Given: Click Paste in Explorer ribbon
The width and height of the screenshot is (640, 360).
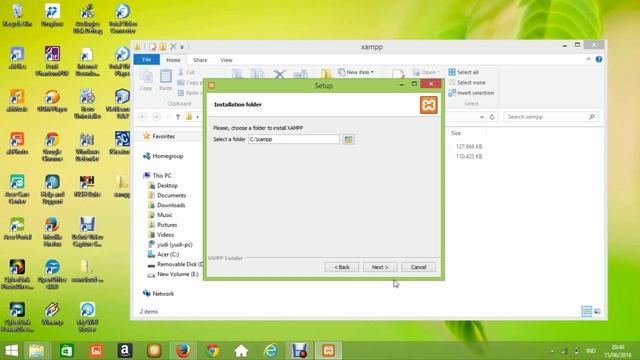Looking at the screenshot, I should coord(165,80).
